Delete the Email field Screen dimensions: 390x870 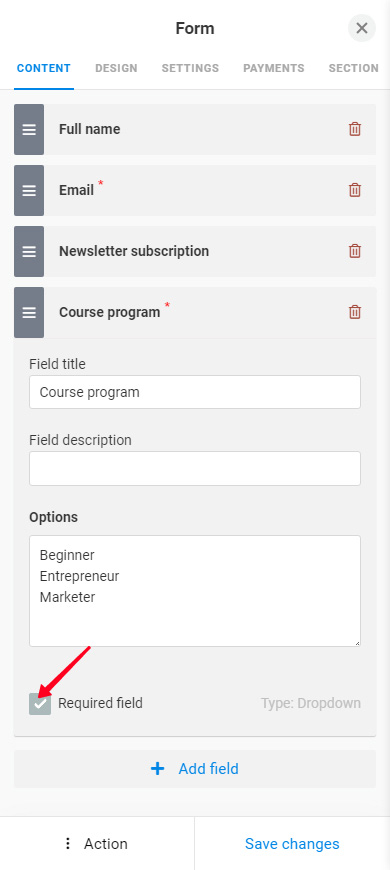(x=354, y=190)
